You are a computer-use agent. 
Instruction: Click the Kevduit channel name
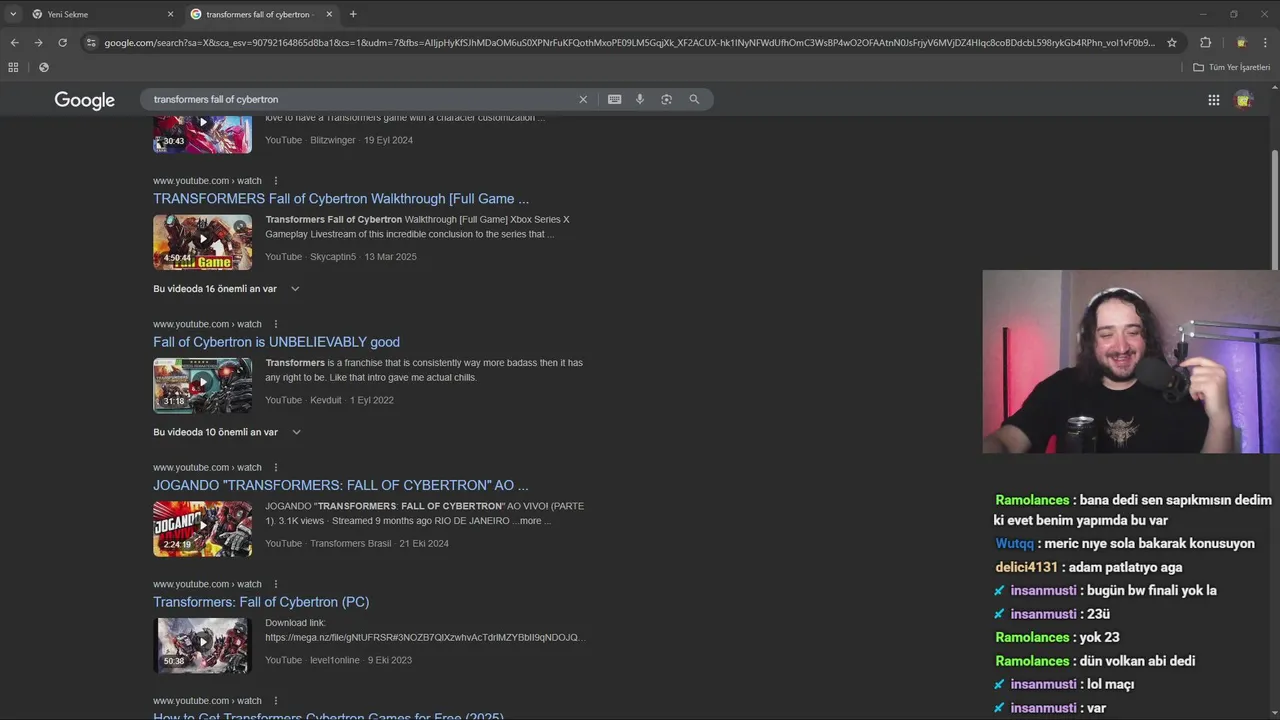point(326,400)
